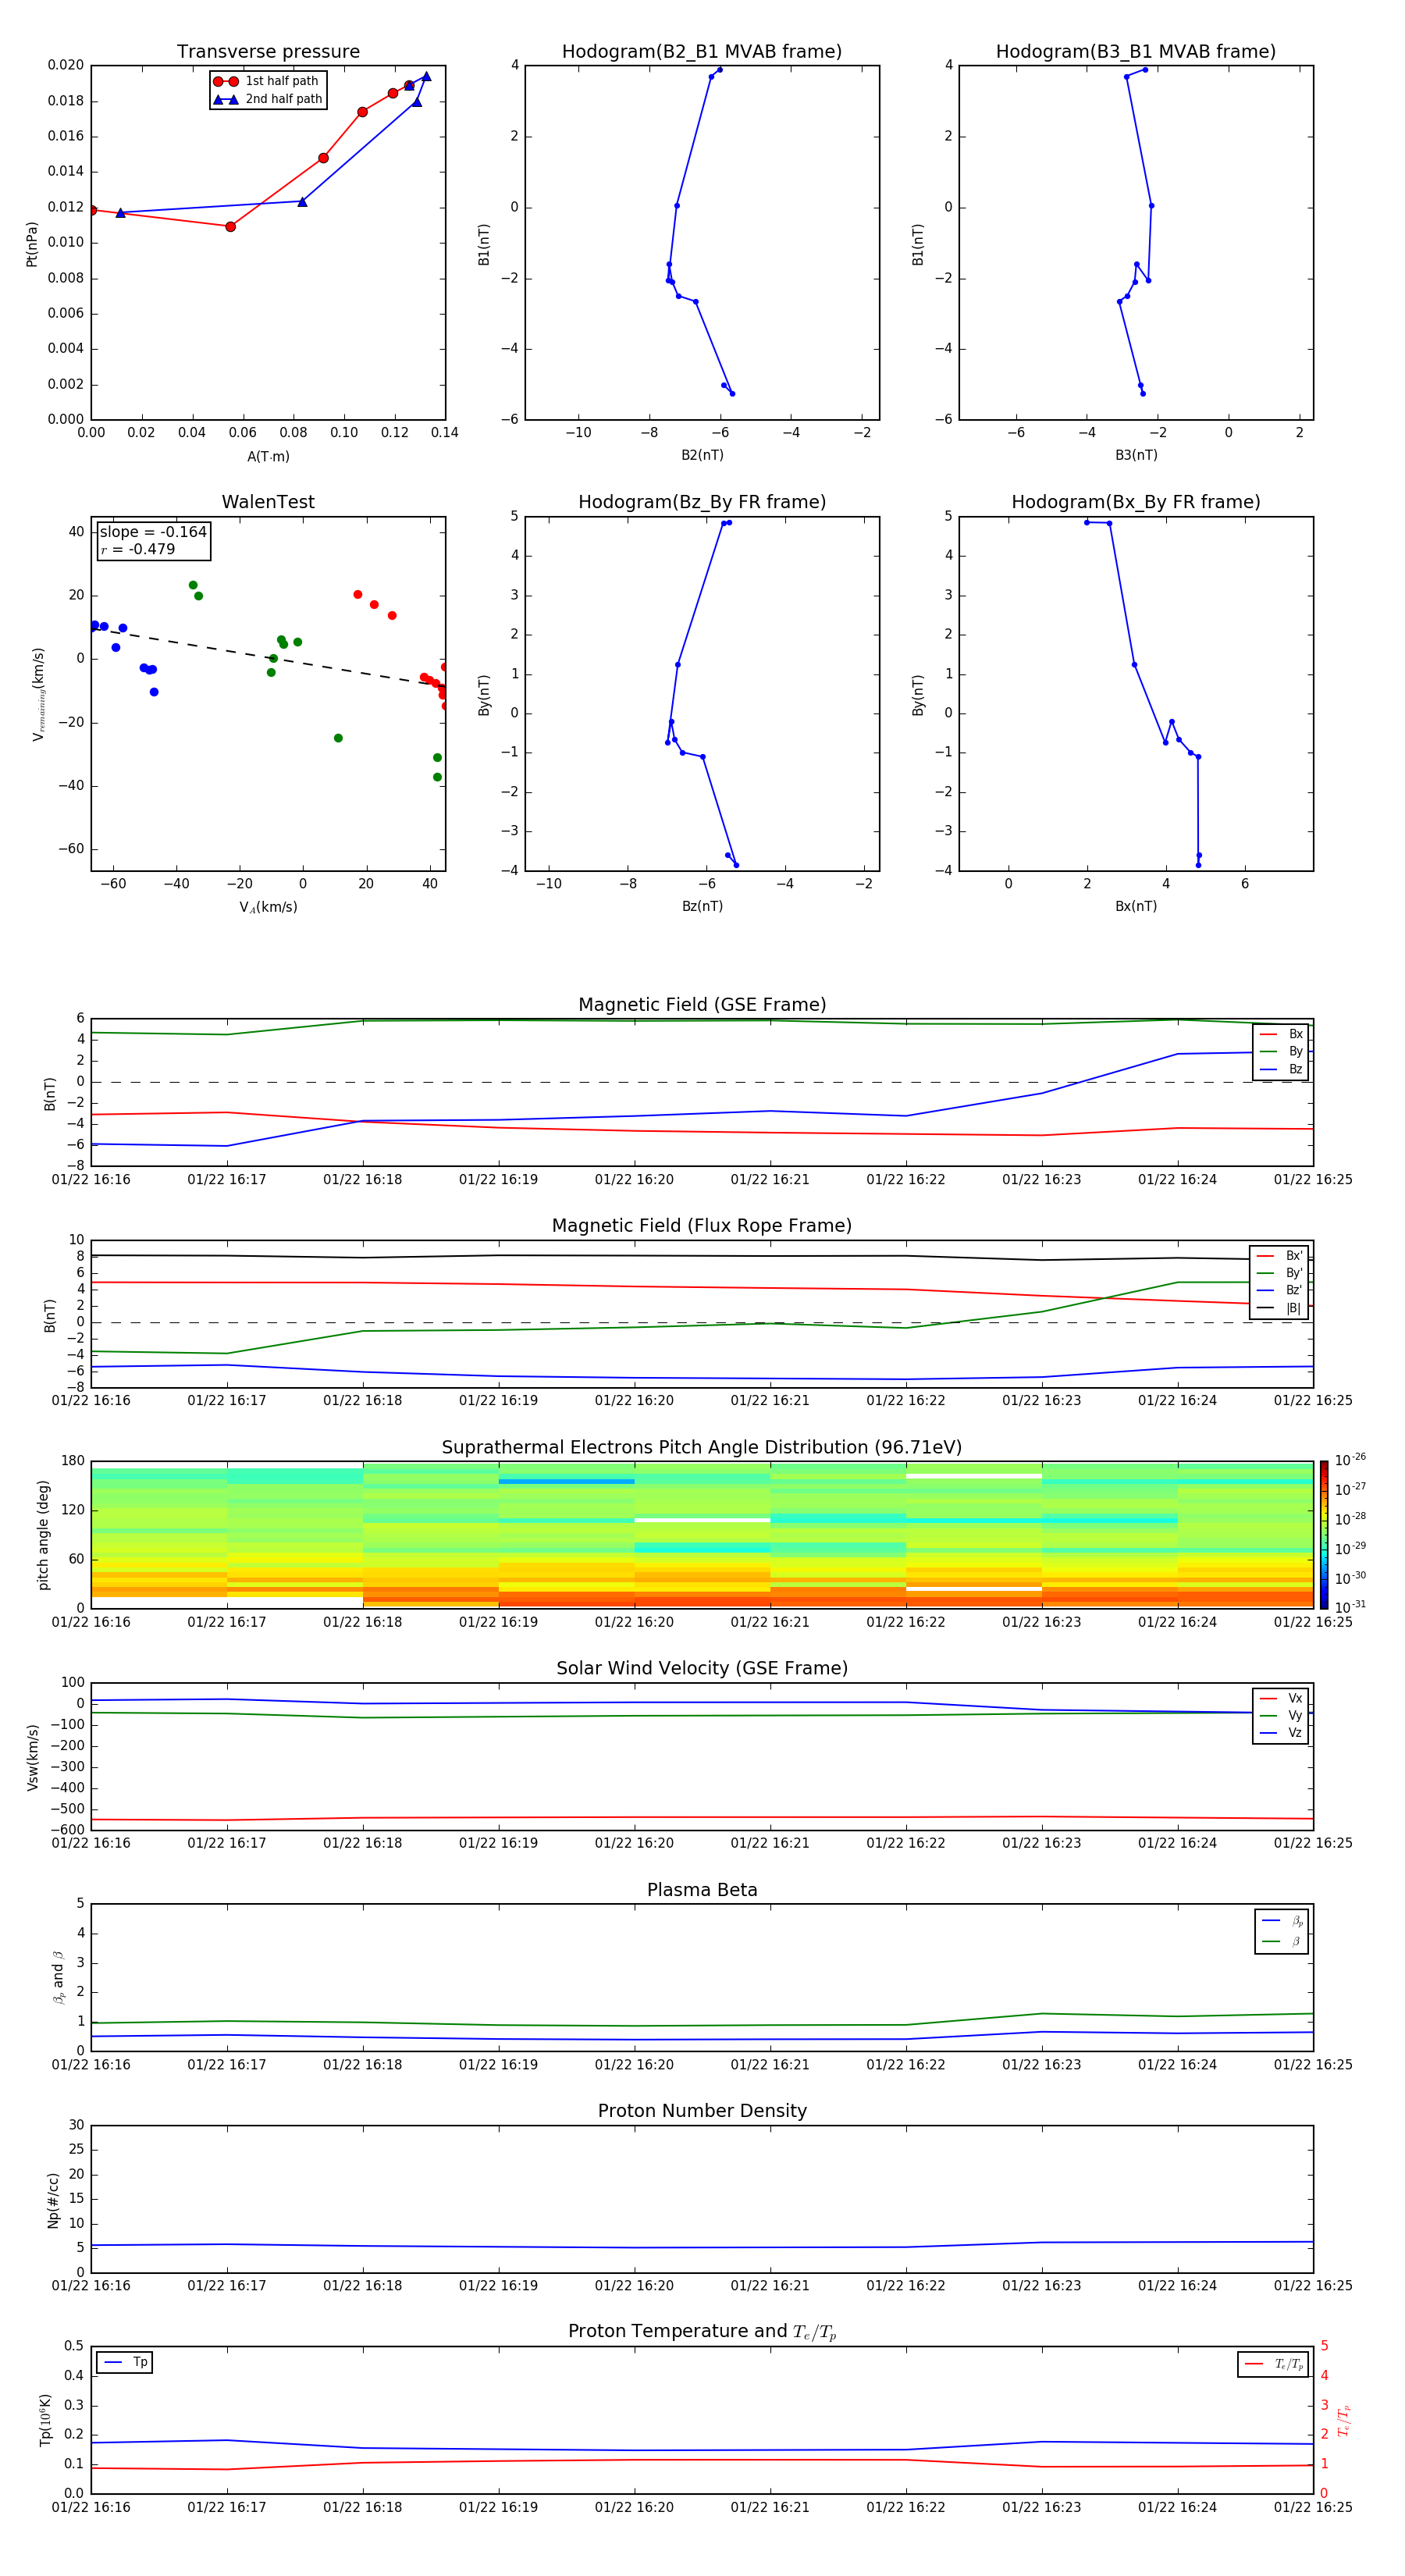This screenshot has height=2576, width=1405.
Task: Click the lowest red circle marker in the pressure plot
Action: pyautogui.click(x=230, y=227)
